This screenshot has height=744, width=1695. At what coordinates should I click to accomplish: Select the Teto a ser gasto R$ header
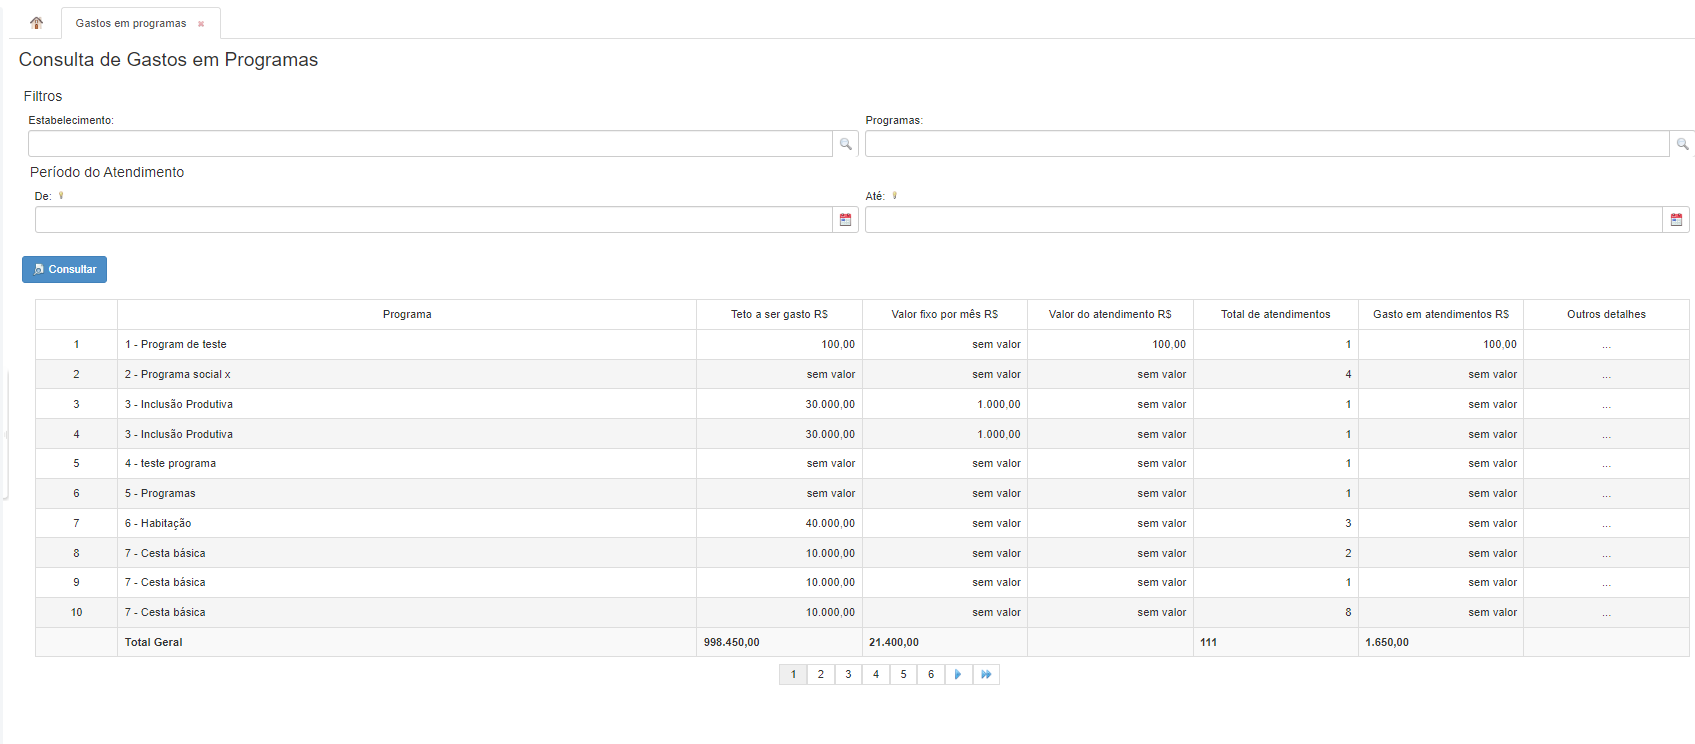(x=779, y=314)
